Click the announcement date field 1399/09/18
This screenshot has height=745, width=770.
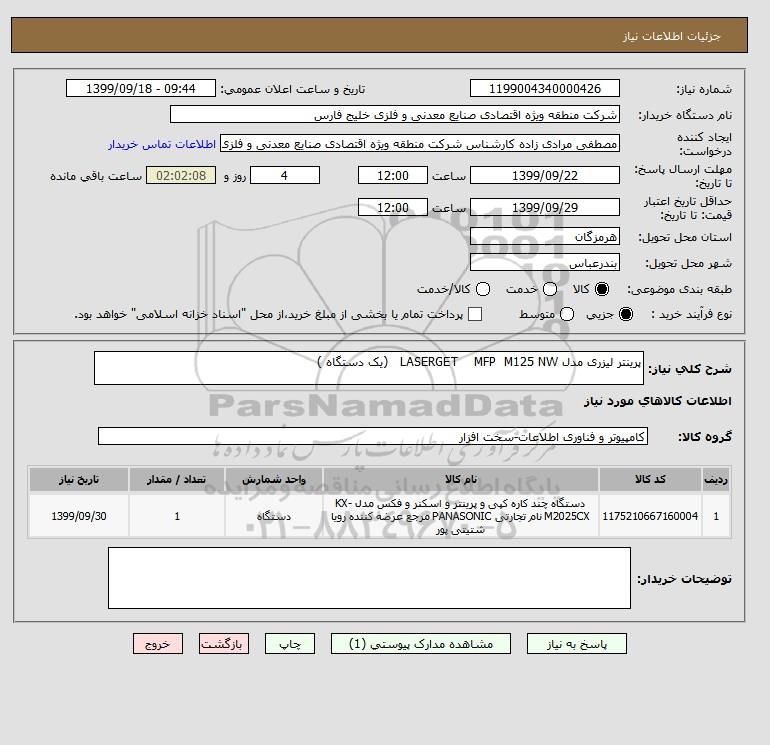point(141,88)
